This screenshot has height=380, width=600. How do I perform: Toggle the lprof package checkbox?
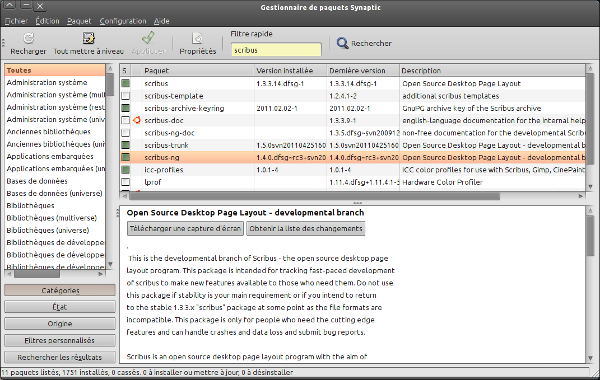(126, 182)
